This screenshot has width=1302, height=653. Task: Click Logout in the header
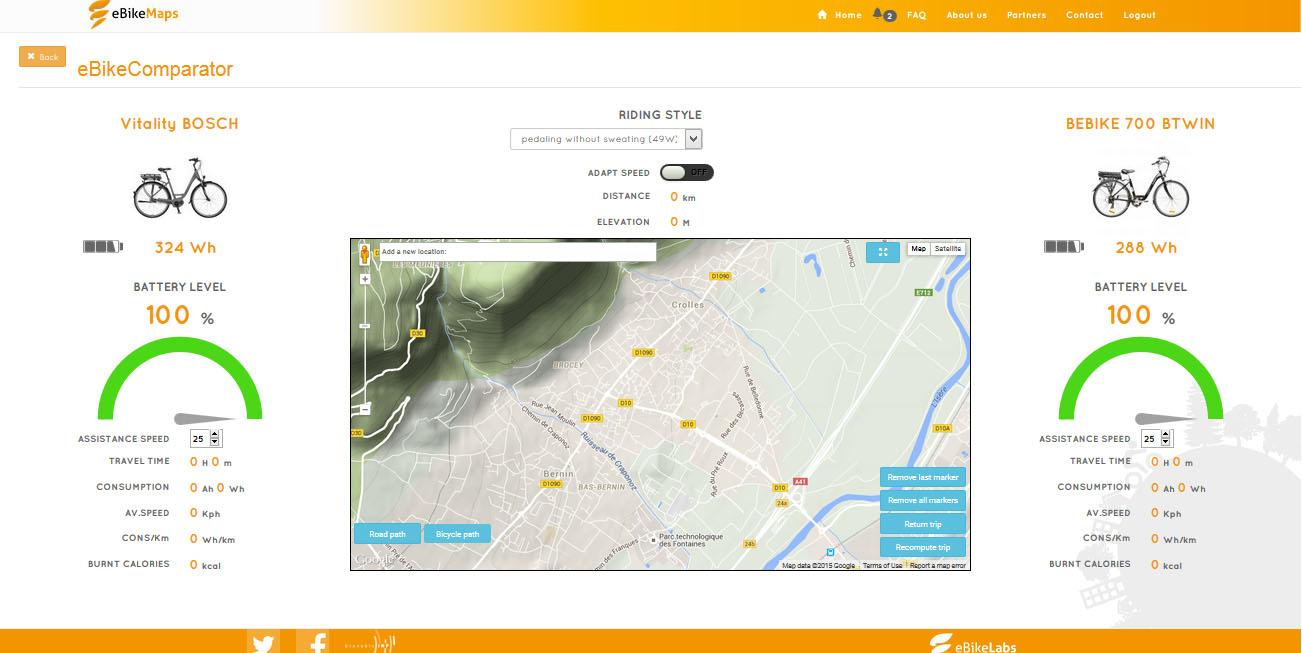pyautogui.click(x=1139, y=15)
